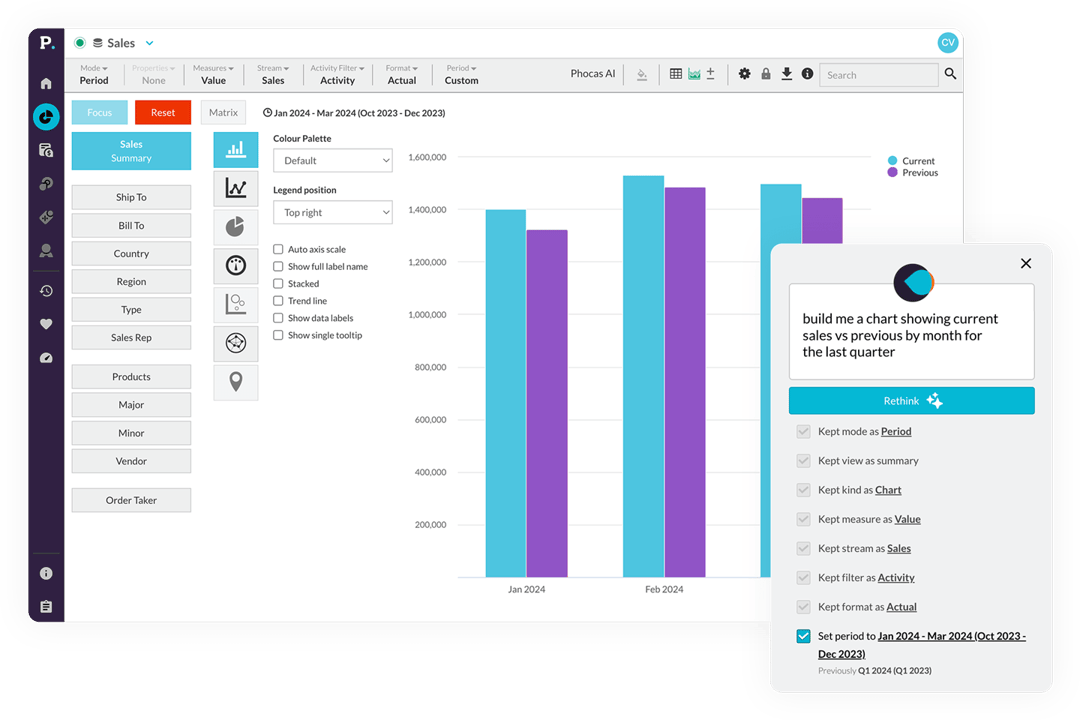Screen dimensions: 1080x720
Task: Change the Legend position dropdown
Action: click(332, 212)
